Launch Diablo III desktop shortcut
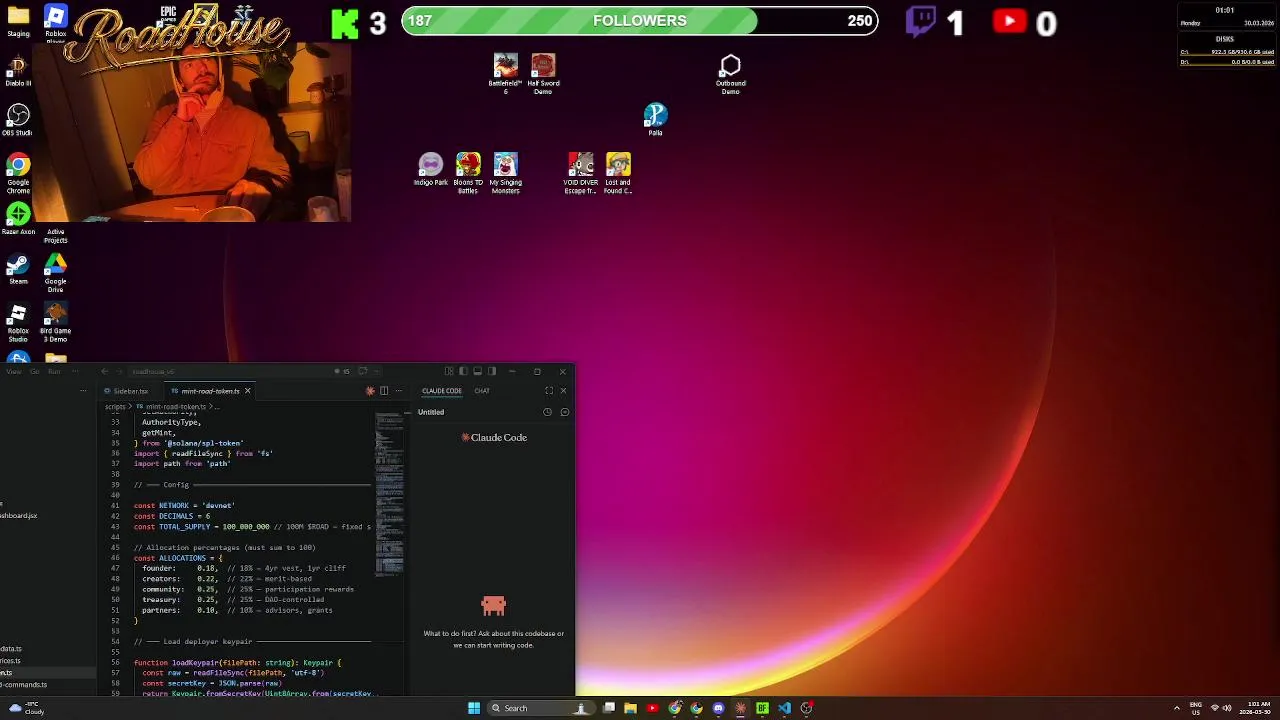This screenshot has height=720, width=1280. 18,71
